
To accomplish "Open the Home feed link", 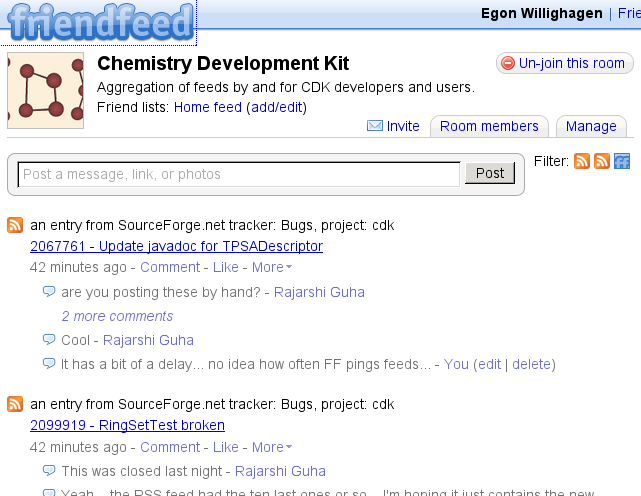I will point(208,107).
